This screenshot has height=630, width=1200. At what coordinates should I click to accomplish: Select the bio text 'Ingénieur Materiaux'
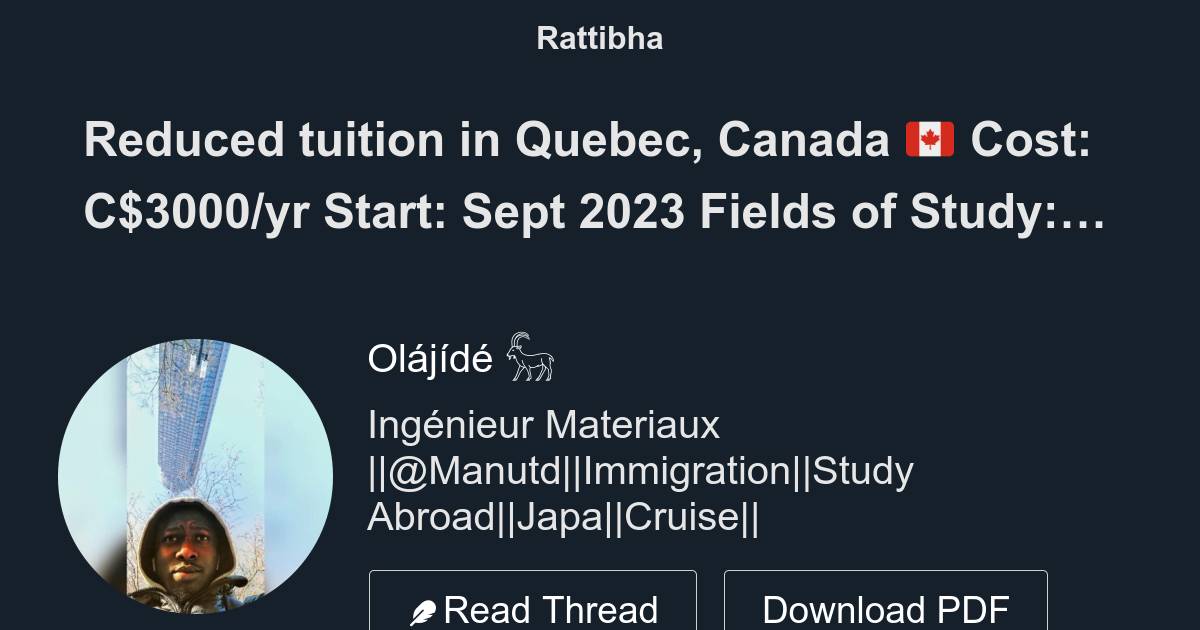pos(543,425)
